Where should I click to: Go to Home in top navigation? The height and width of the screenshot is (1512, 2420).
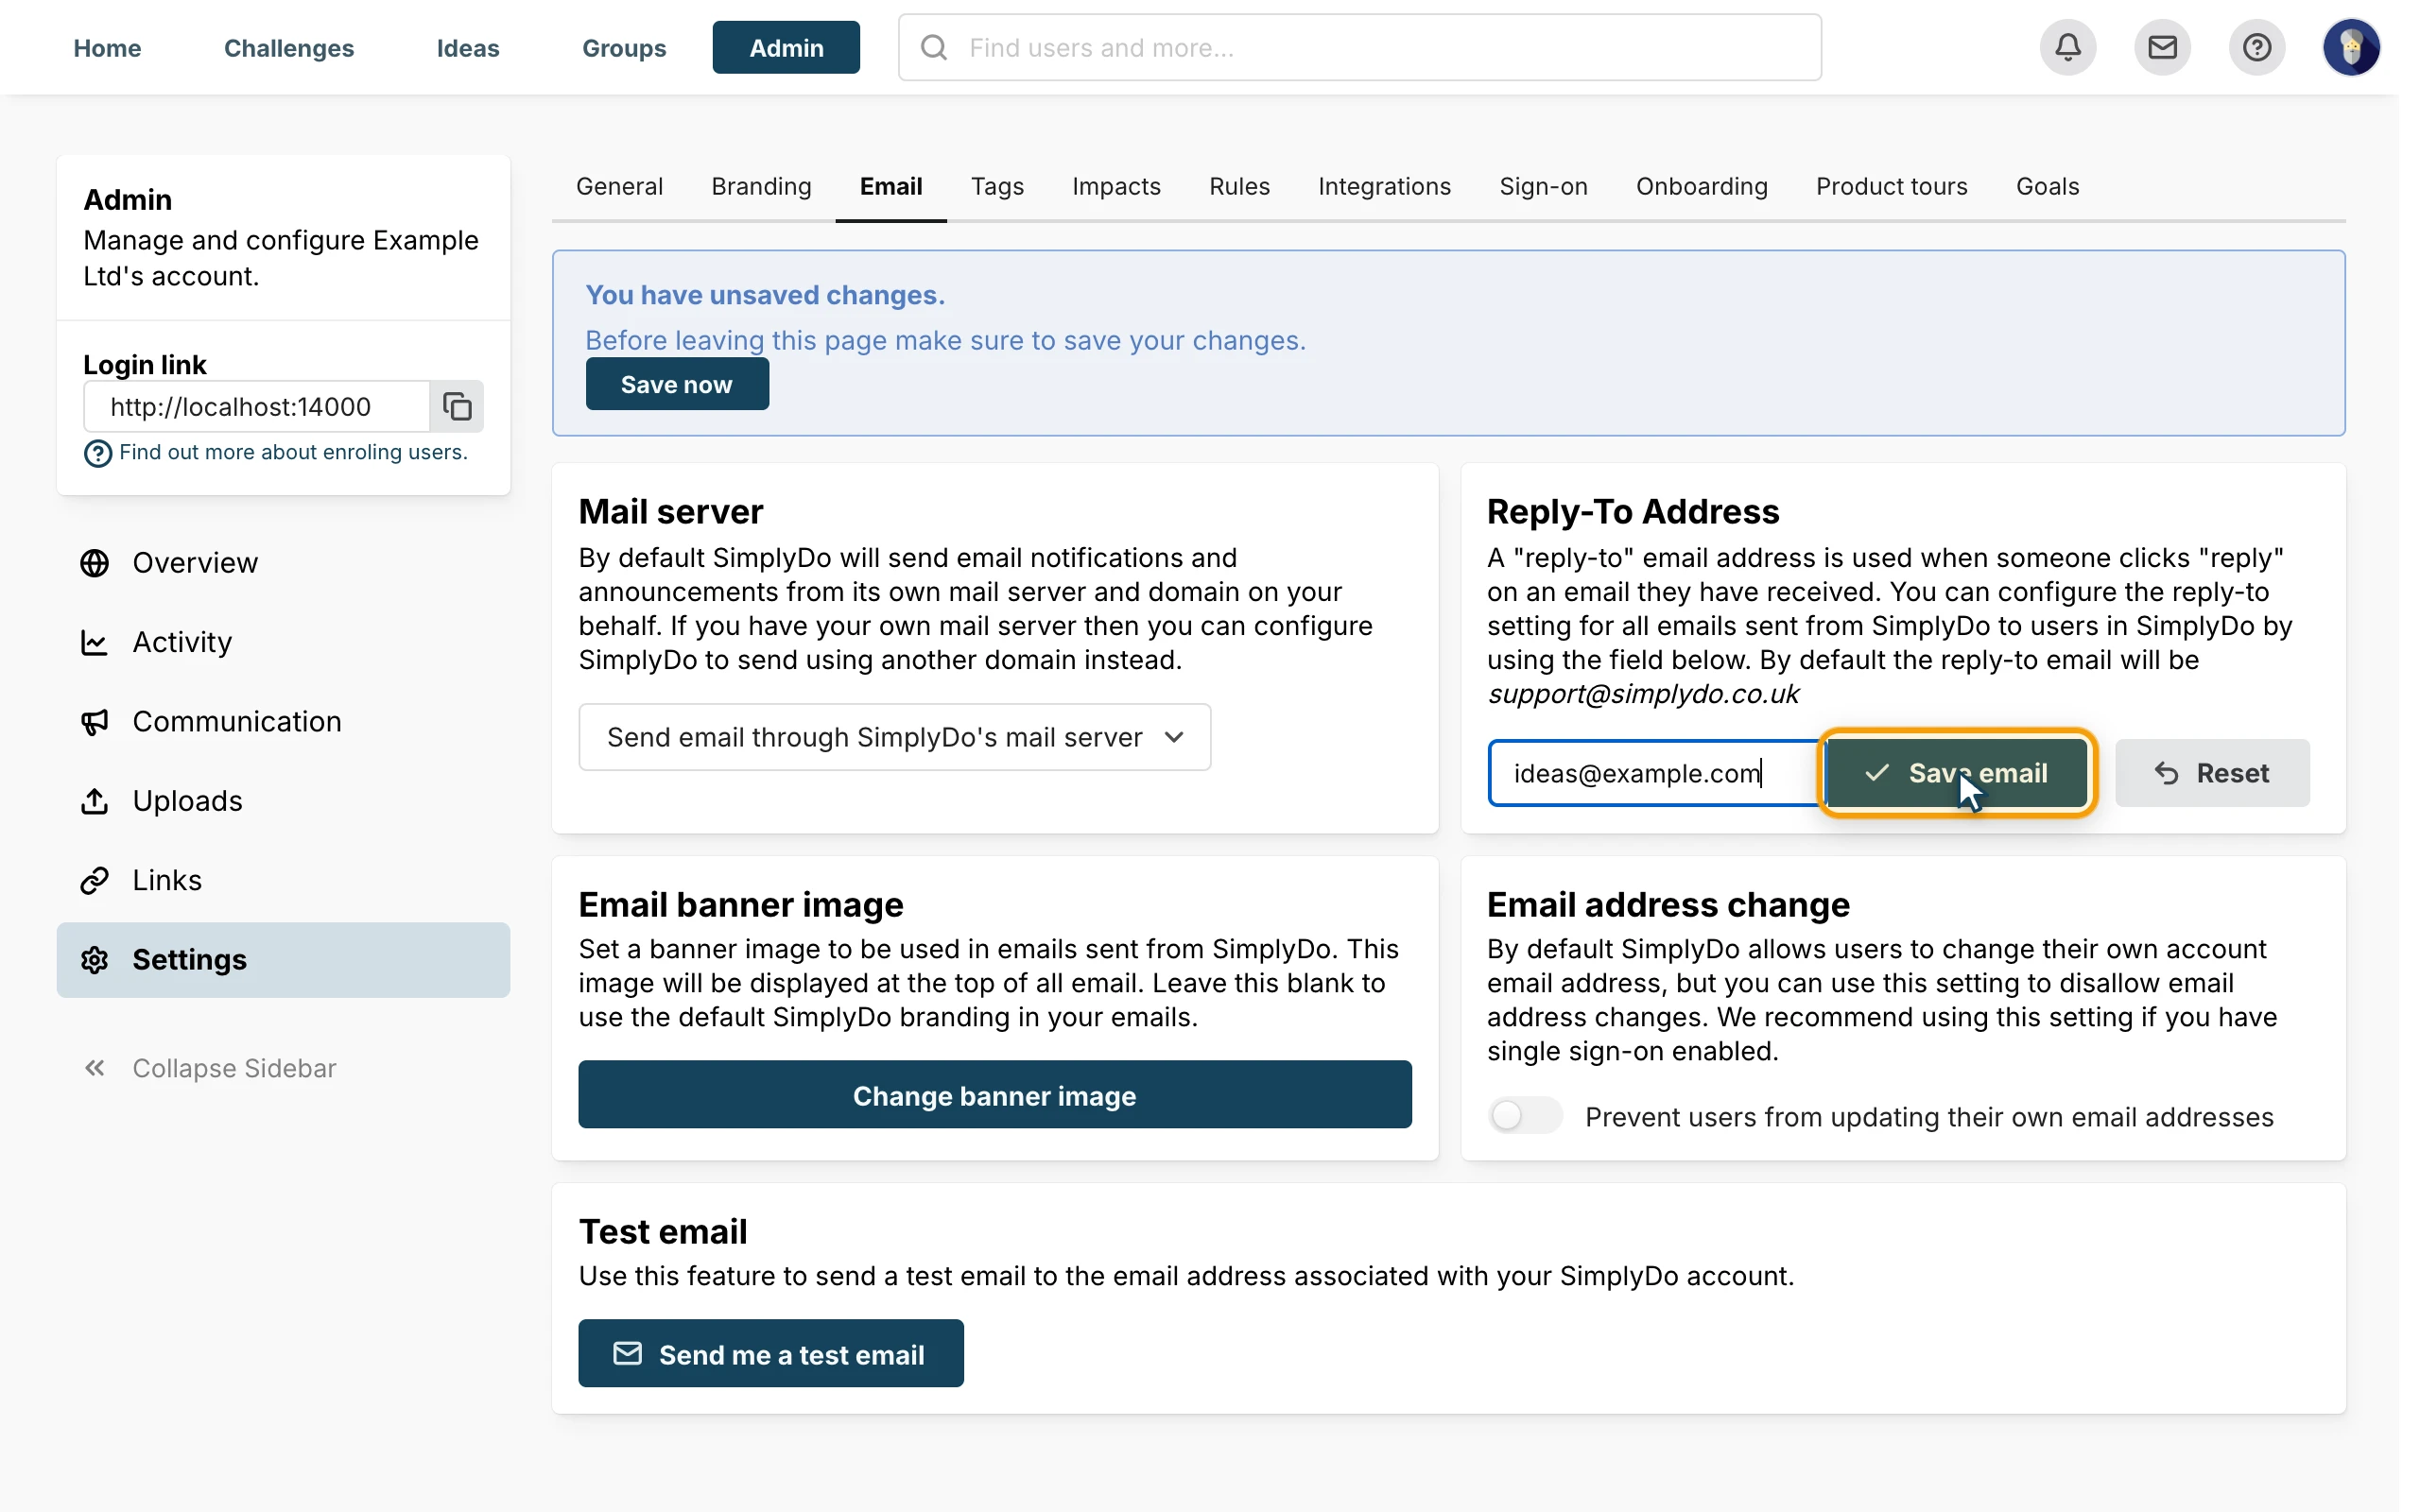tap(107, 47)
